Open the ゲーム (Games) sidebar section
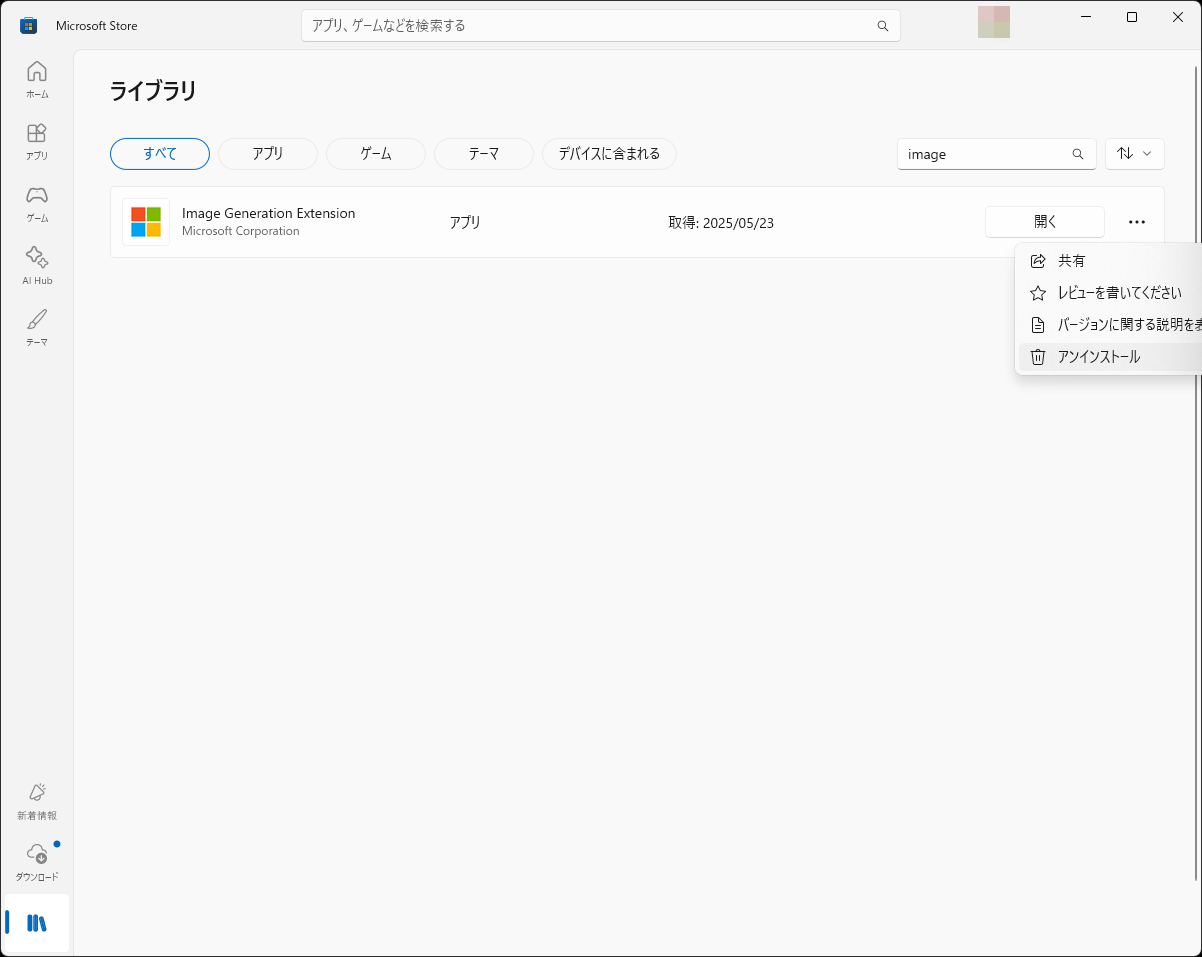Screen dimensions: 1202x957 (37, 204)
